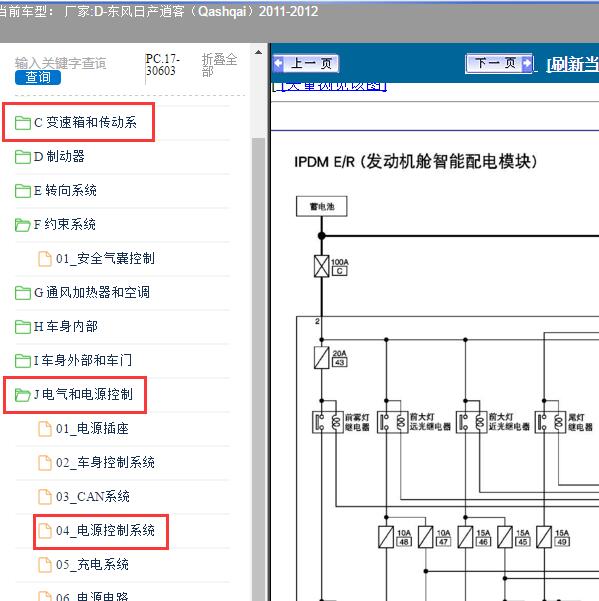This screenshot has height=601, width=599.
Task: Expand folder E 转向系统
Action: (65, 190)
